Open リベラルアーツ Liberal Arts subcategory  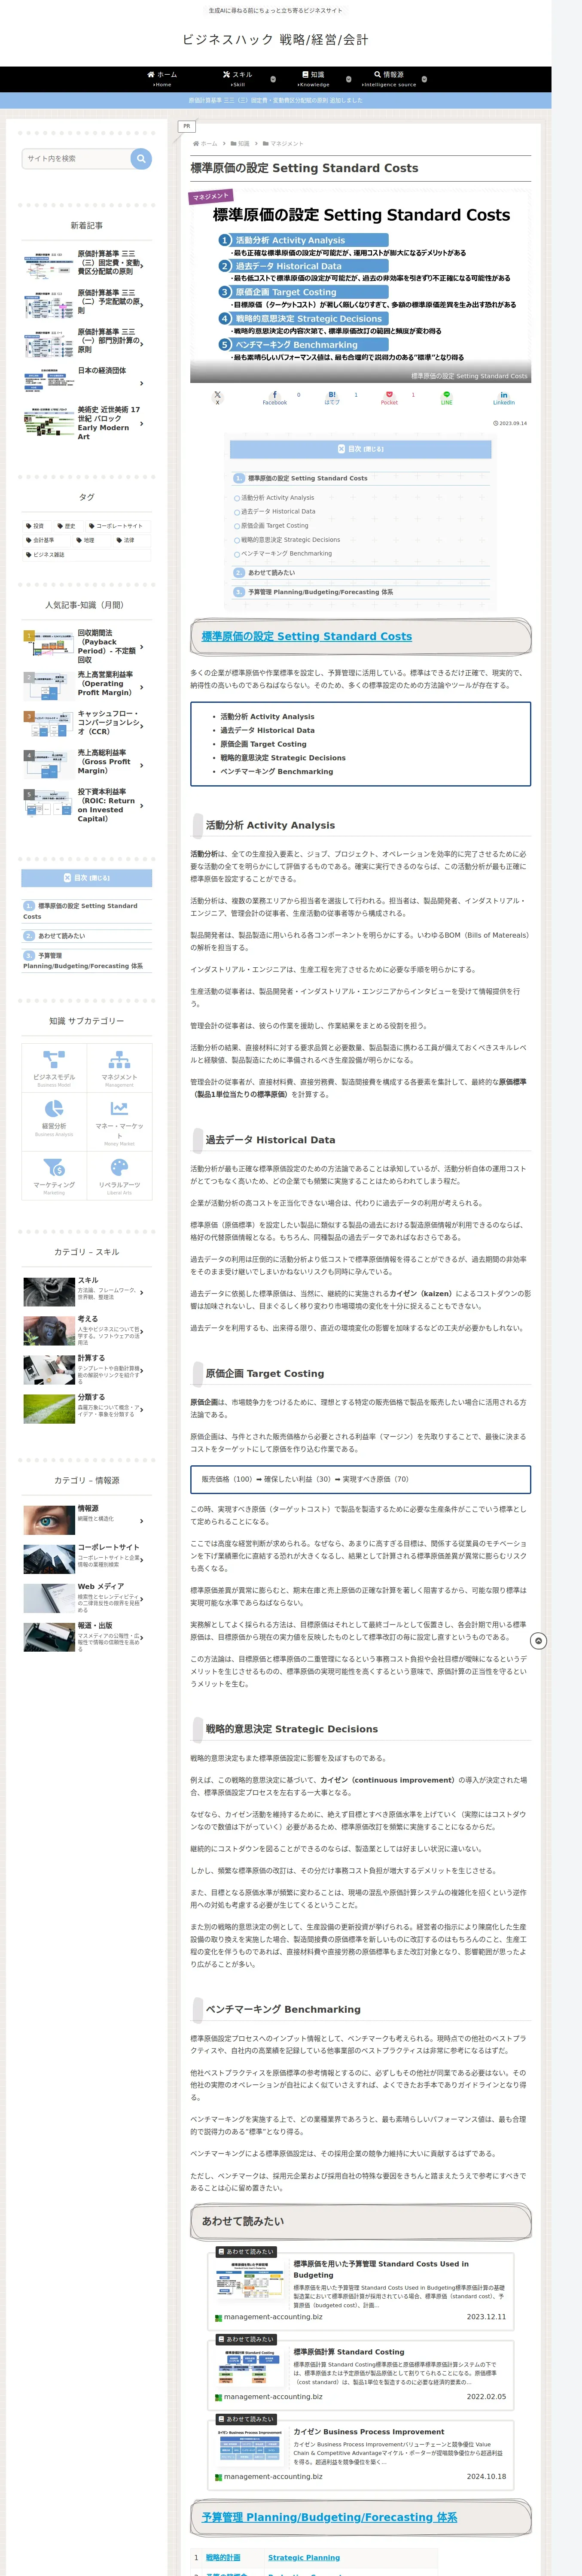(119, 1175)
